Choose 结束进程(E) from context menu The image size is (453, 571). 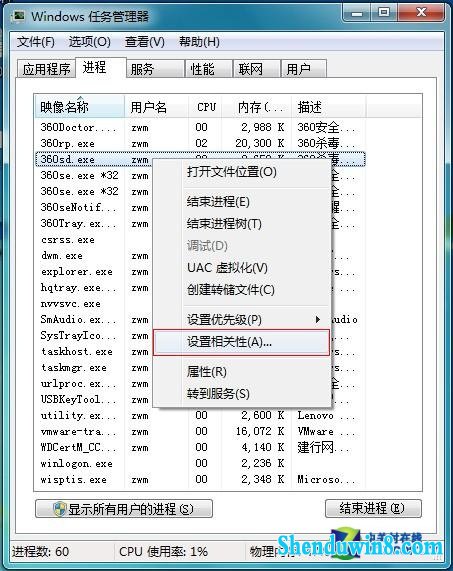click(x=241, y=201)
